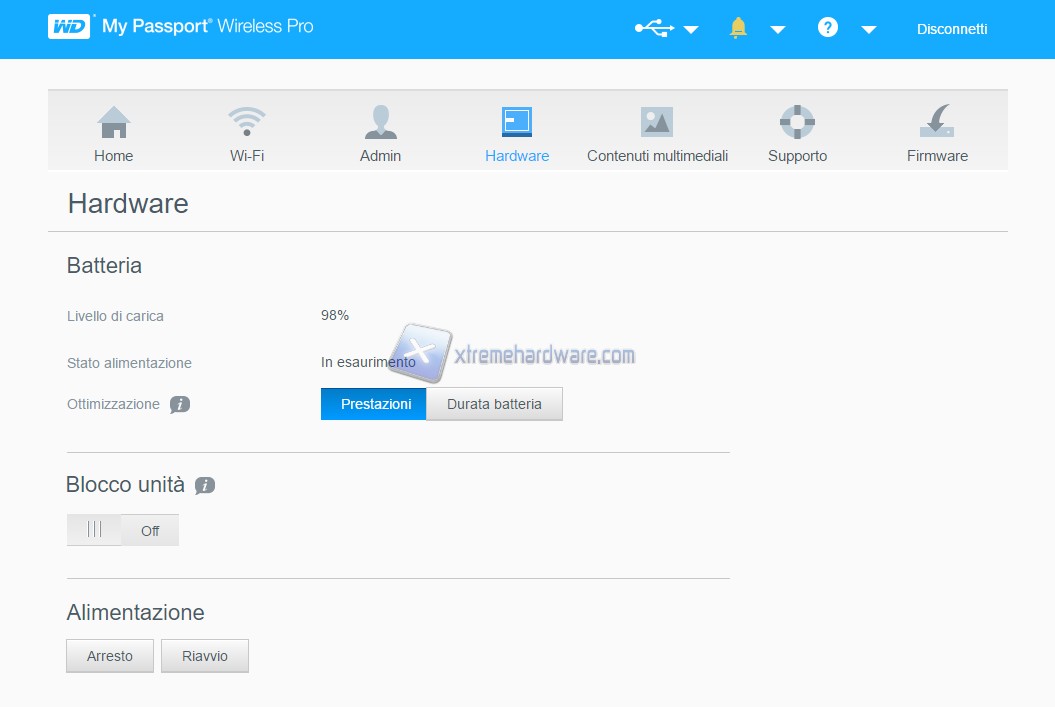Open Contenuti multimediali picture icon
This screenshot has height=707, width=1055.
656,123
